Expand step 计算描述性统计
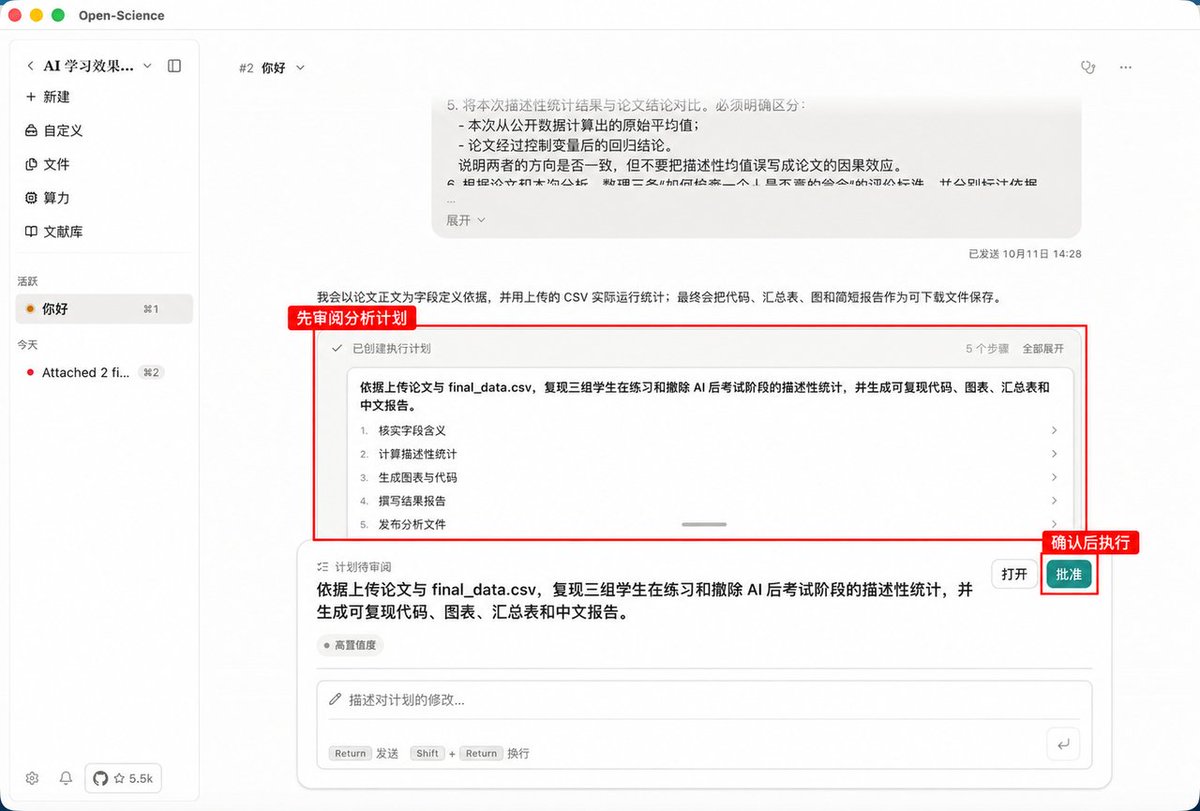 point(708,454)
